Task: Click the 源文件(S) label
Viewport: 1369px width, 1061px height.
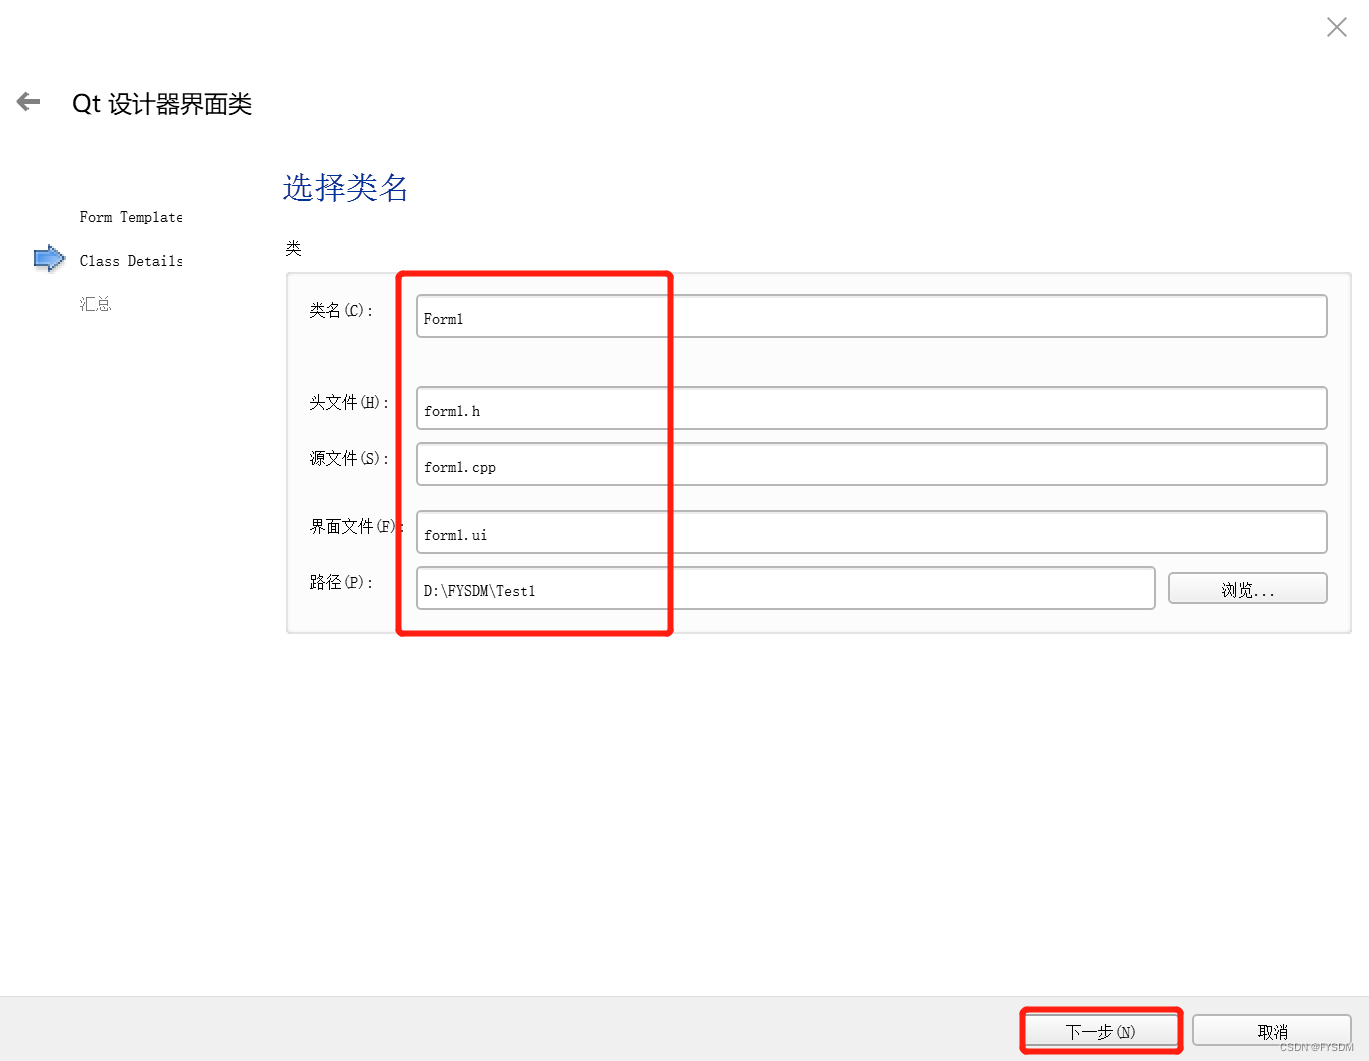Action: point(349,459)
